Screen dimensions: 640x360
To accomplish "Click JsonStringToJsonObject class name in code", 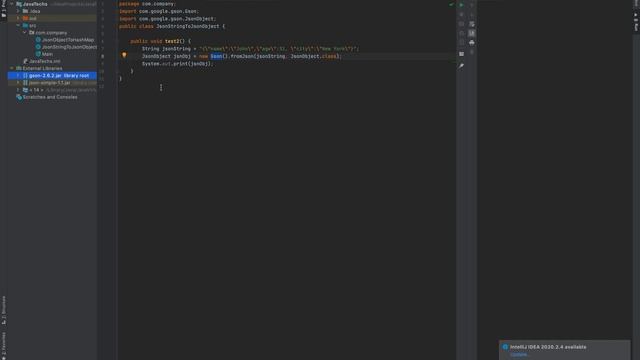I will [x=188, y=26].
